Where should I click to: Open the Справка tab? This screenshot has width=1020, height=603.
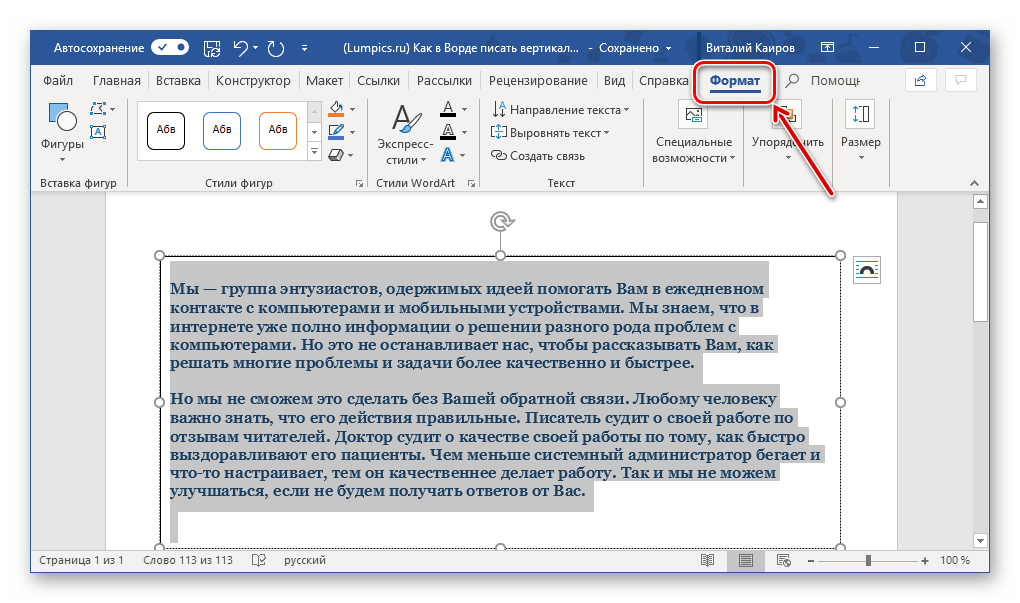[664, 81]
